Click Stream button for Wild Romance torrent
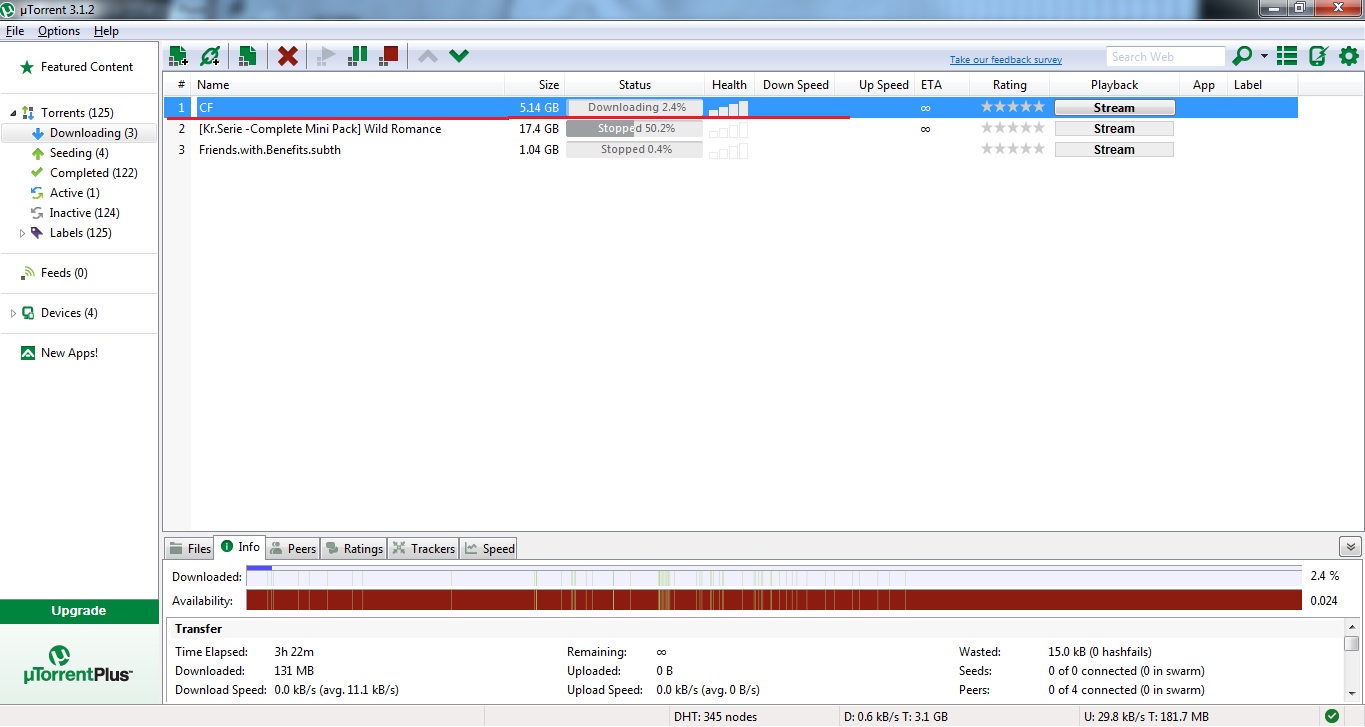This screenshot has width=1365, height=727. tap(1114, 129)
